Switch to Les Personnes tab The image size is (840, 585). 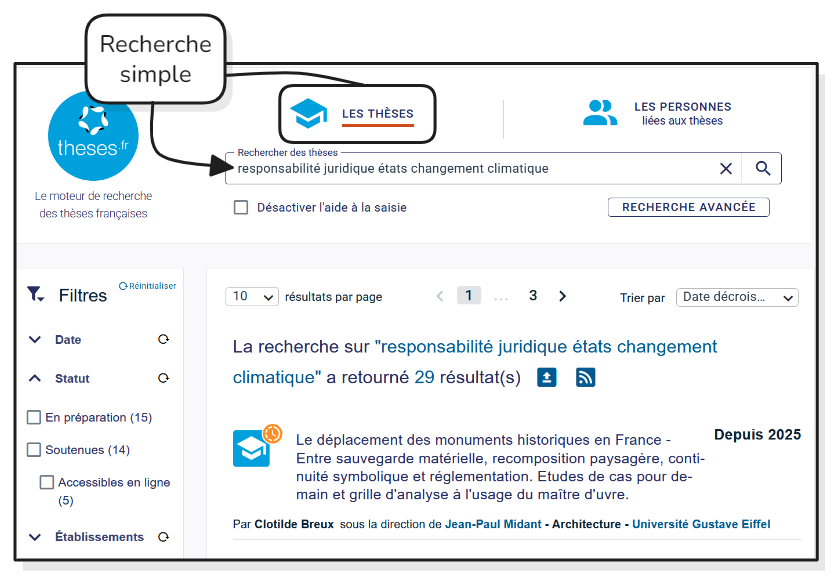pyautogui.click(x=658, y=113)
